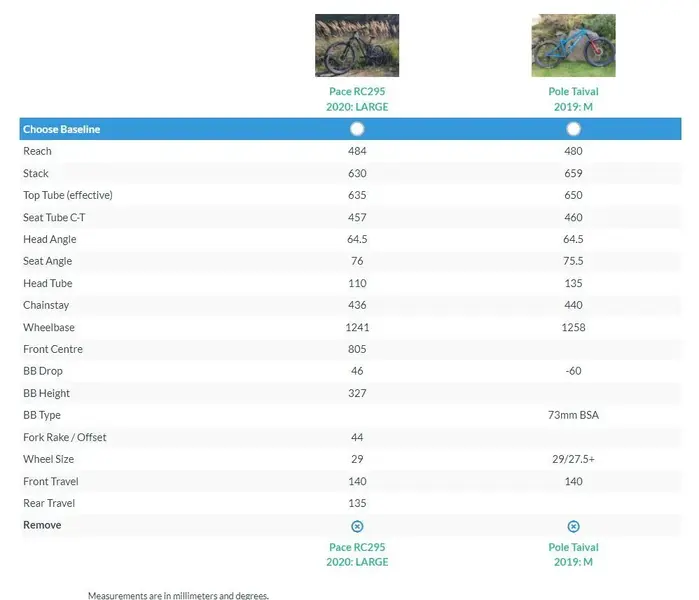Viewport: 699px width, 600px height.
Task: Select Pole Taival seat angle value 75.5
Action: [573, 261]
